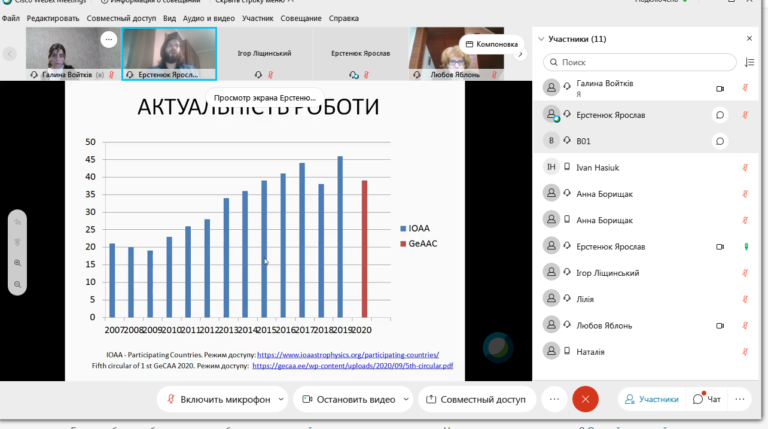Viewport: 768px width, 429px height.
Task: Click zoom out icon on shared screen
Action: [x=18, y=285]
